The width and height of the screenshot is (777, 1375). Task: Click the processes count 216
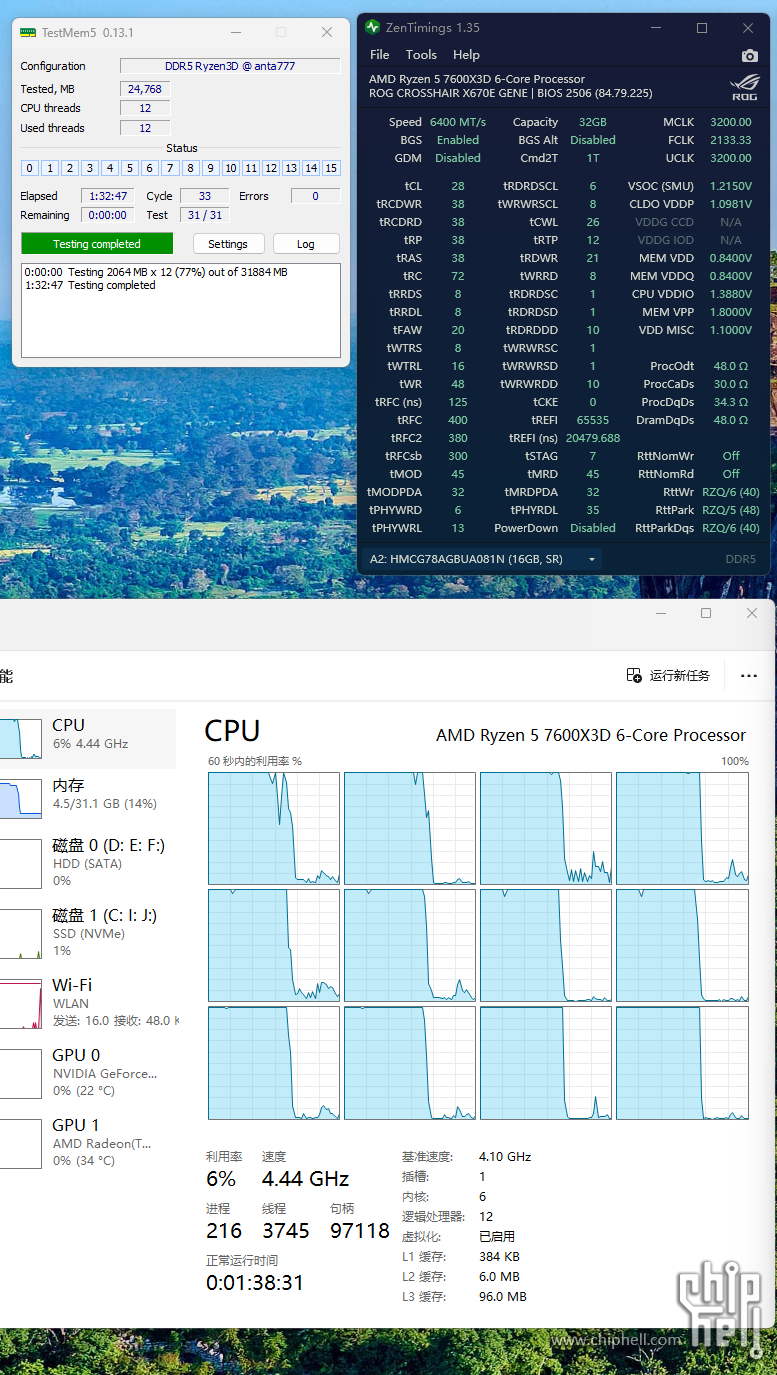click(x=224, y=1231)
